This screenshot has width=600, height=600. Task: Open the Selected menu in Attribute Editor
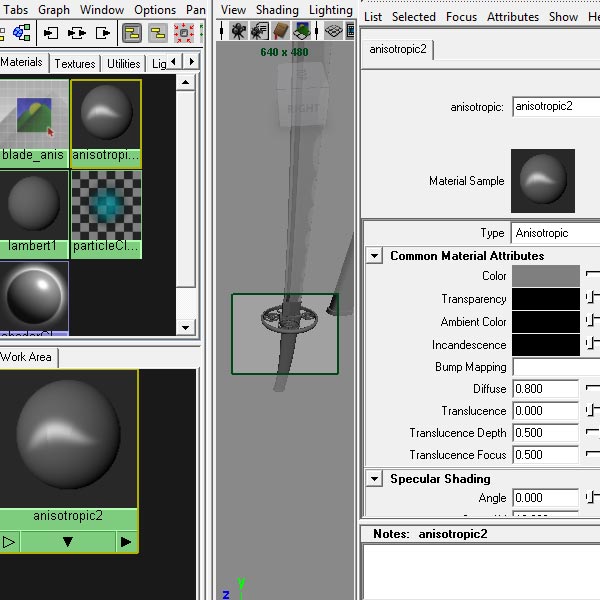(414, 17)
